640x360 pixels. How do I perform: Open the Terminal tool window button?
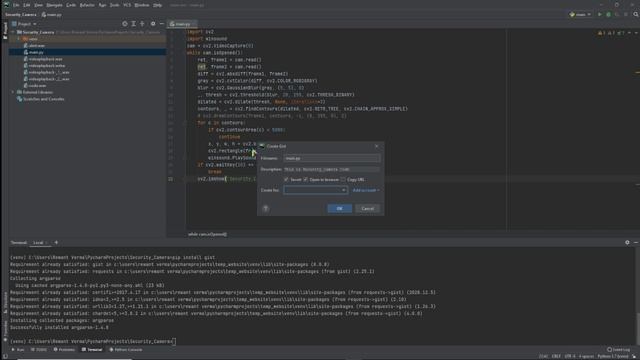92,350
